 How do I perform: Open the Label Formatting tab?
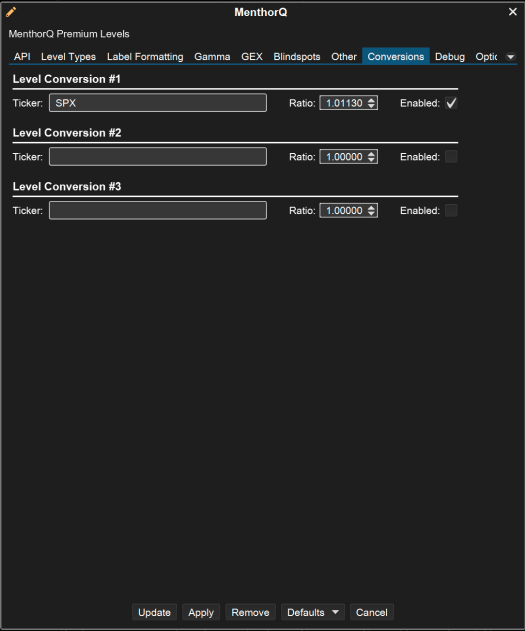[145, 57]
